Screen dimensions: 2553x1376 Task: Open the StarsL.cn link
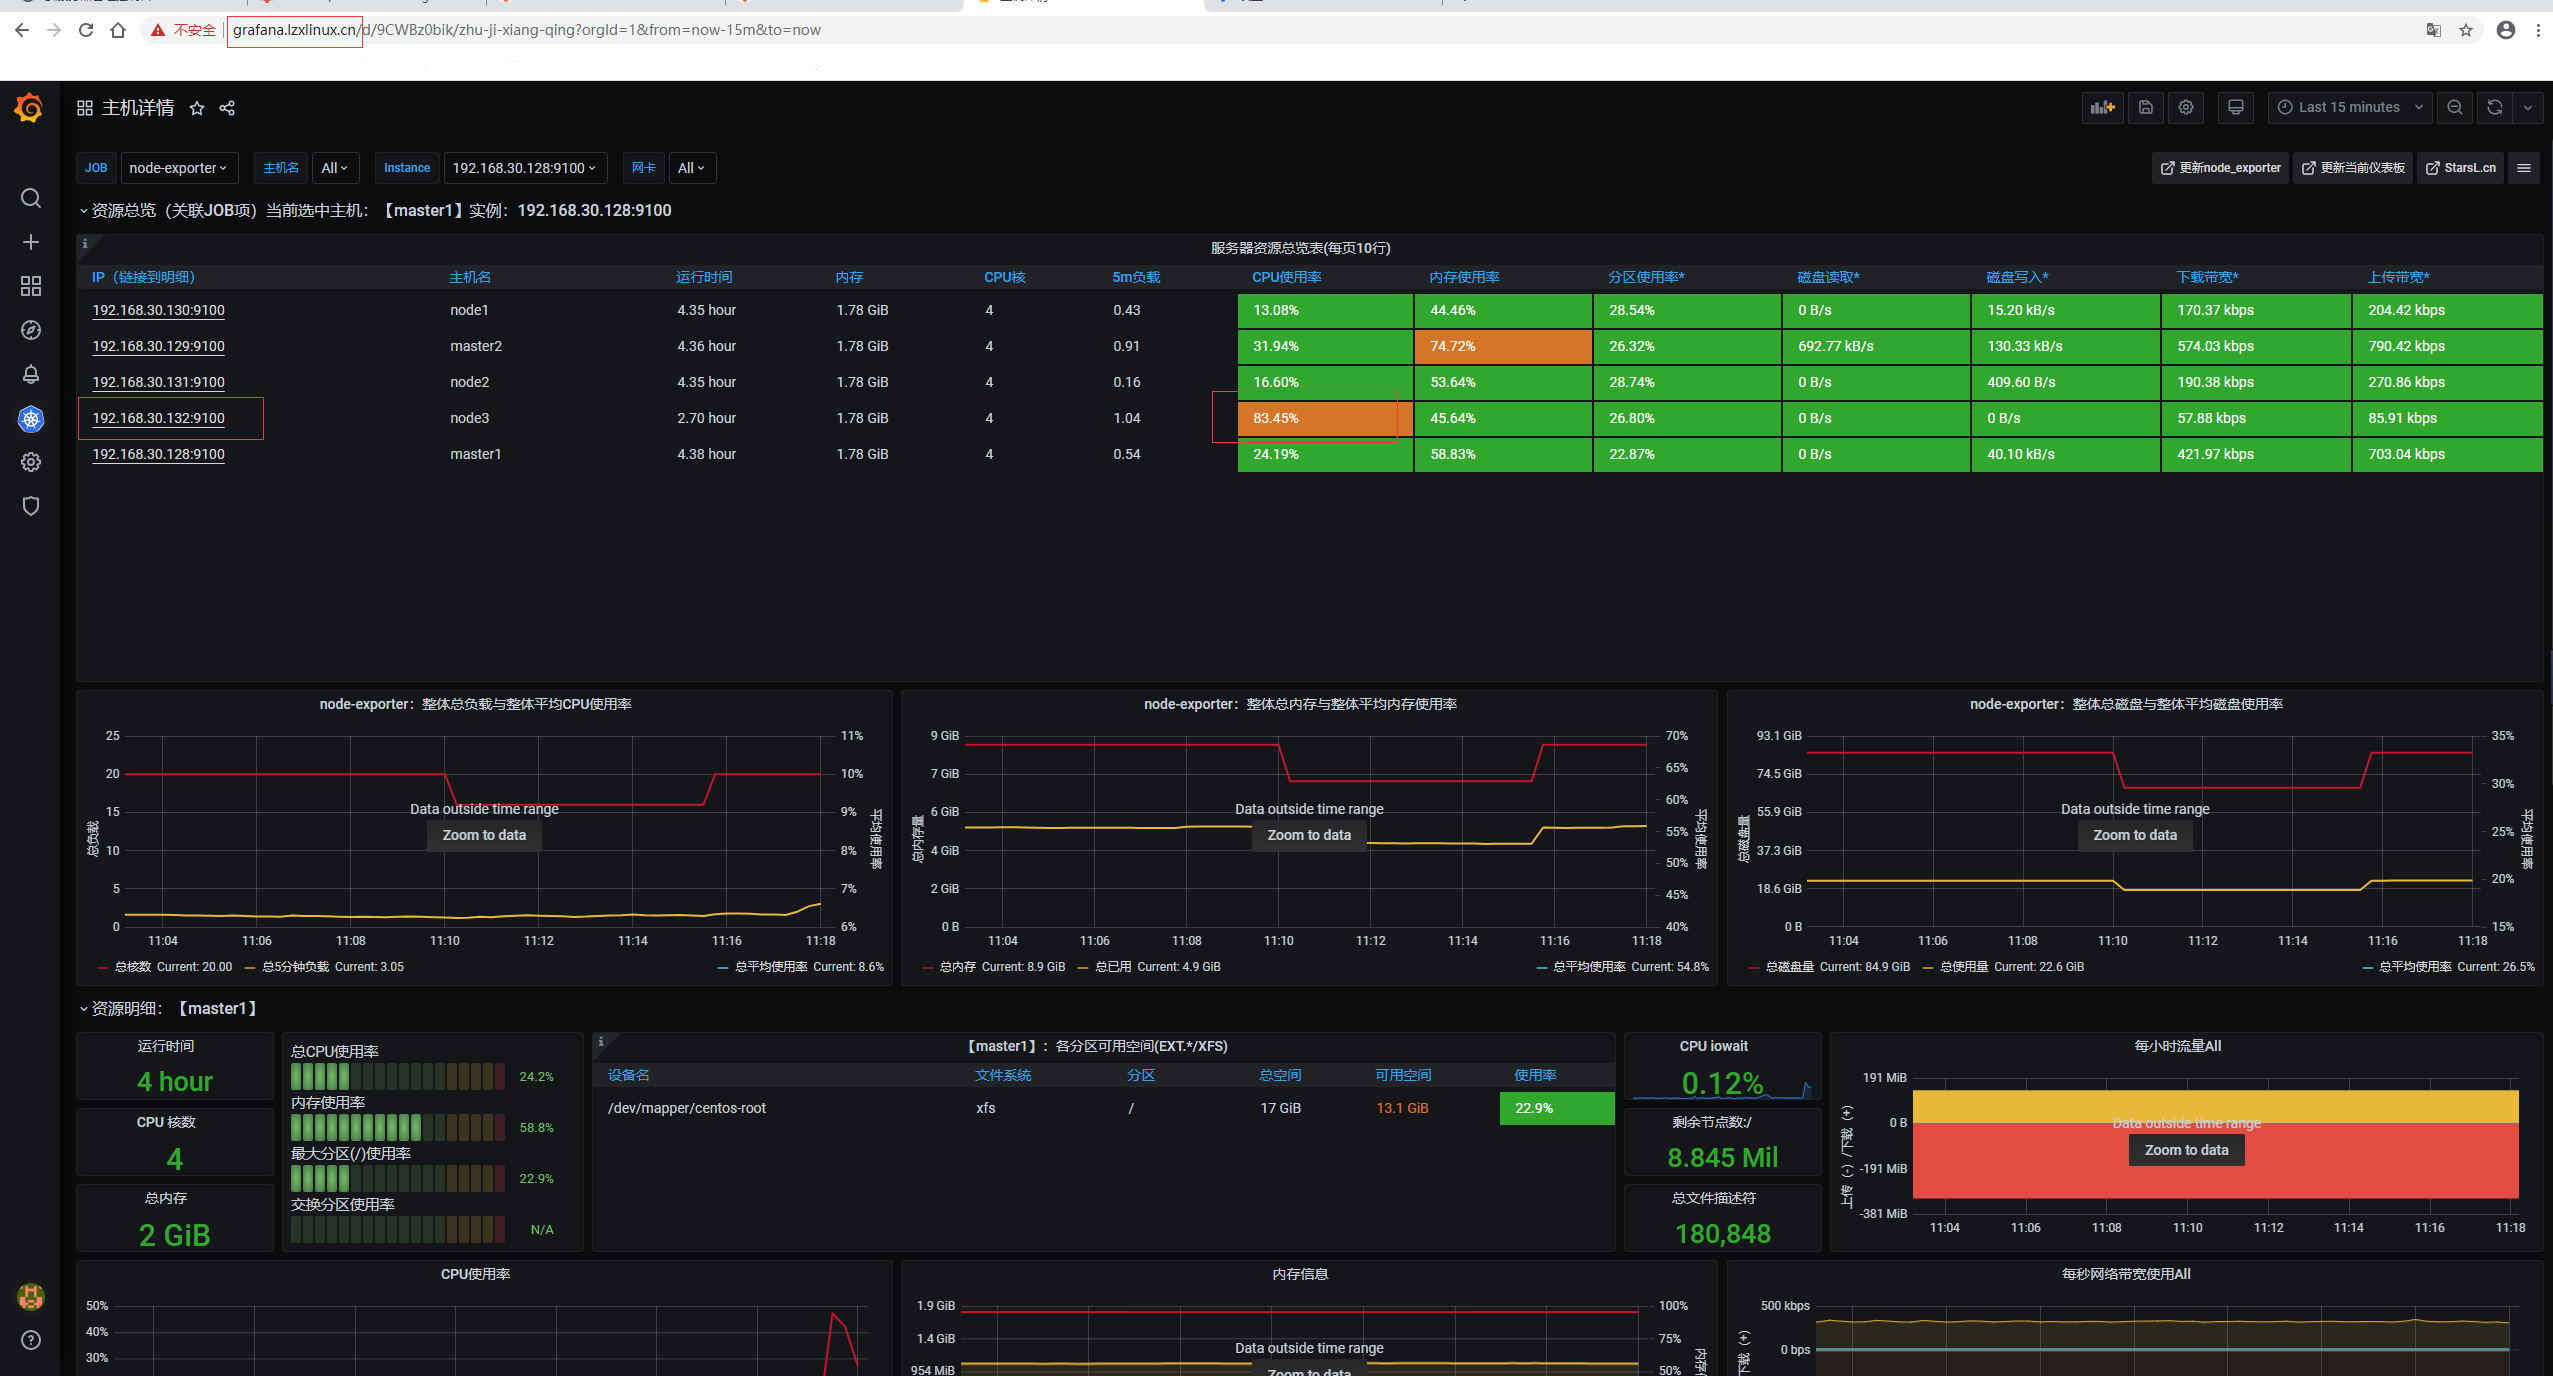tap(2460, 168)
